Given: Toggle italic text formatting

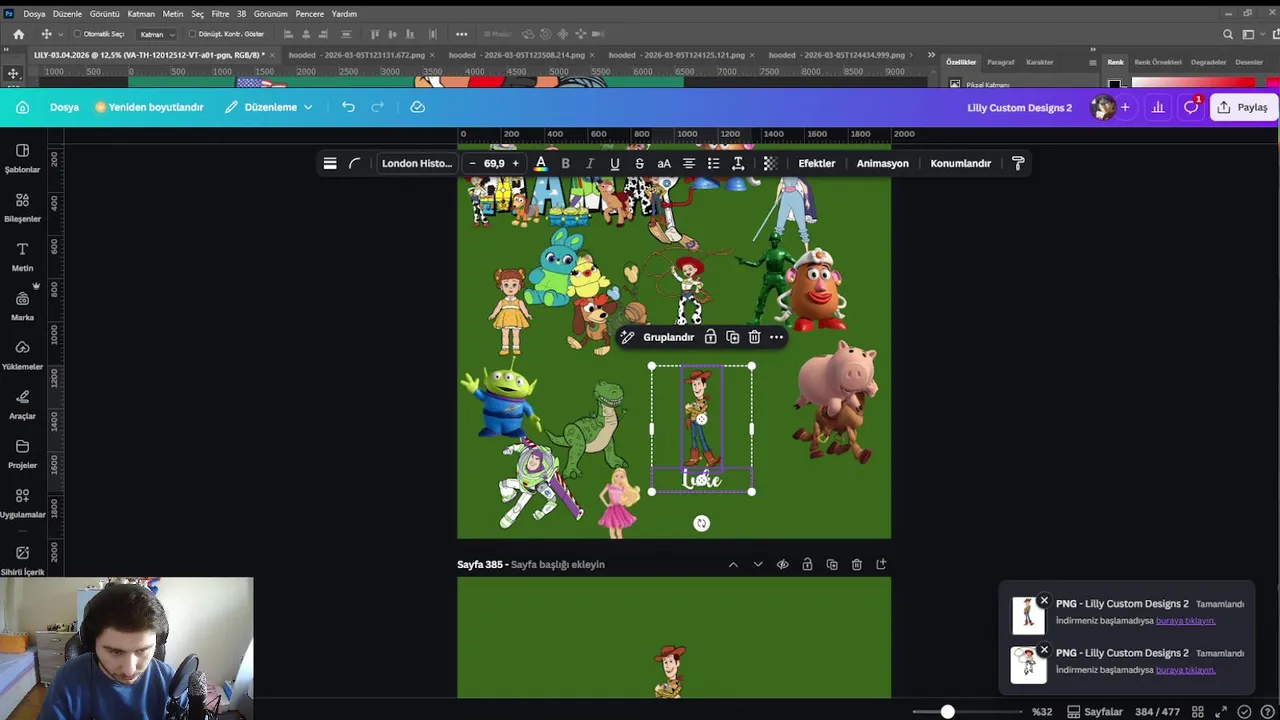Looking at the screenshot, I should tap(590, 163).
